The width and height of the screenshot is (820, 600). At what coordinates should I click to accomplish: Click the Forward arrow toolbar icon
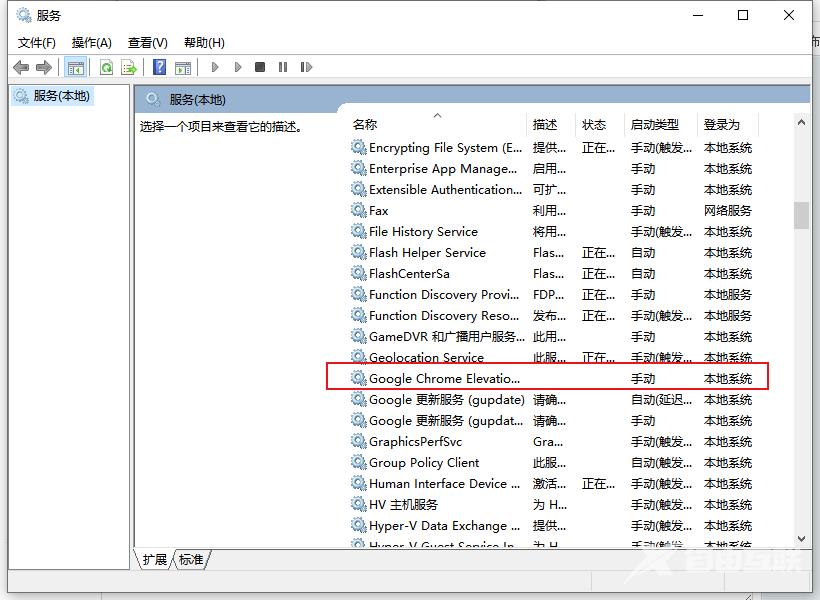point(43,67)
